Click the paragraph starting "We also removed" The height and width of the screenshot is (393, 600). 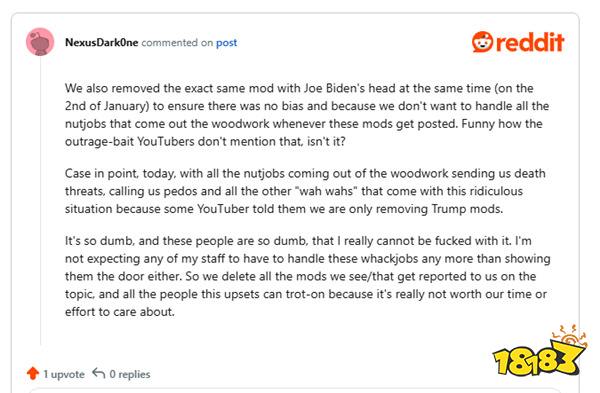307,115
